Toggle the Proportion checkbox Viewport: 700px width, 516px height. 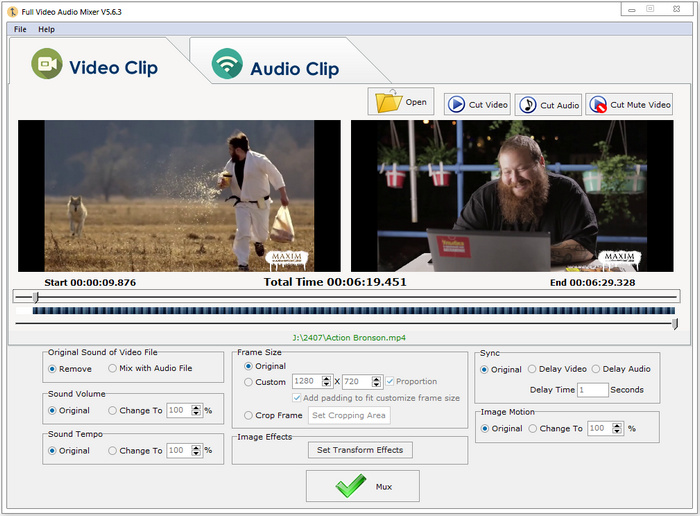[390, 381]
